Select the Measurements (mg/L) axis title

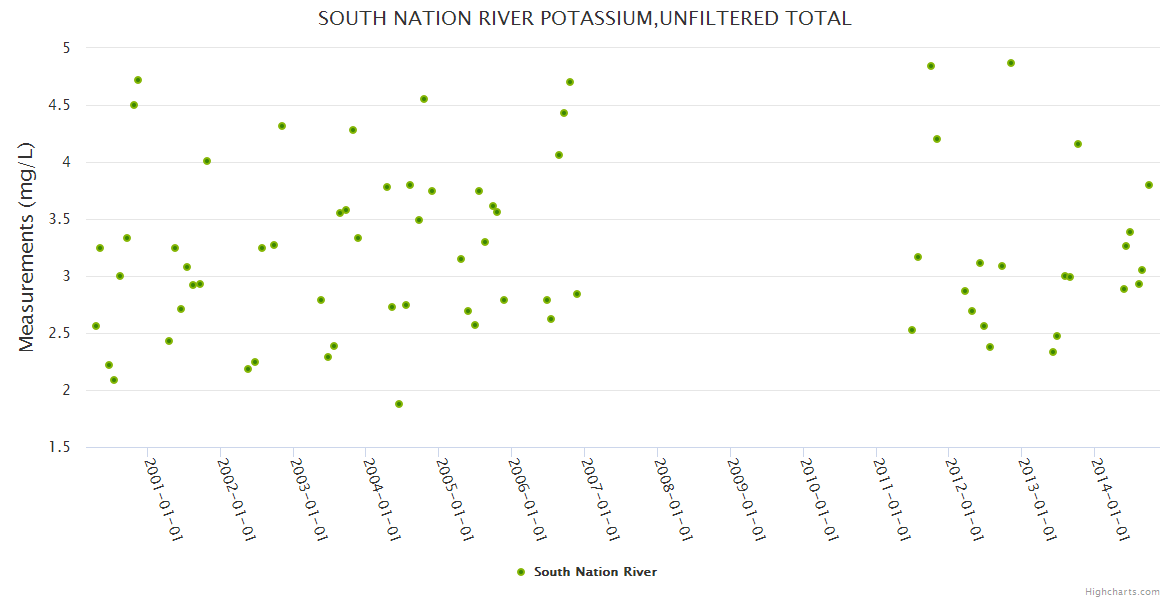(x=27, y=247)
